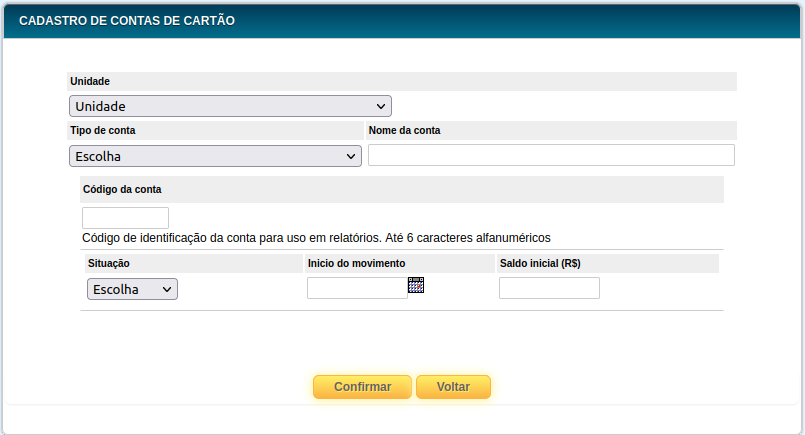The image size is (805, 435).
Task: Click the Cadastro de Contas de Cartão header title
Action: pos(127,20)
